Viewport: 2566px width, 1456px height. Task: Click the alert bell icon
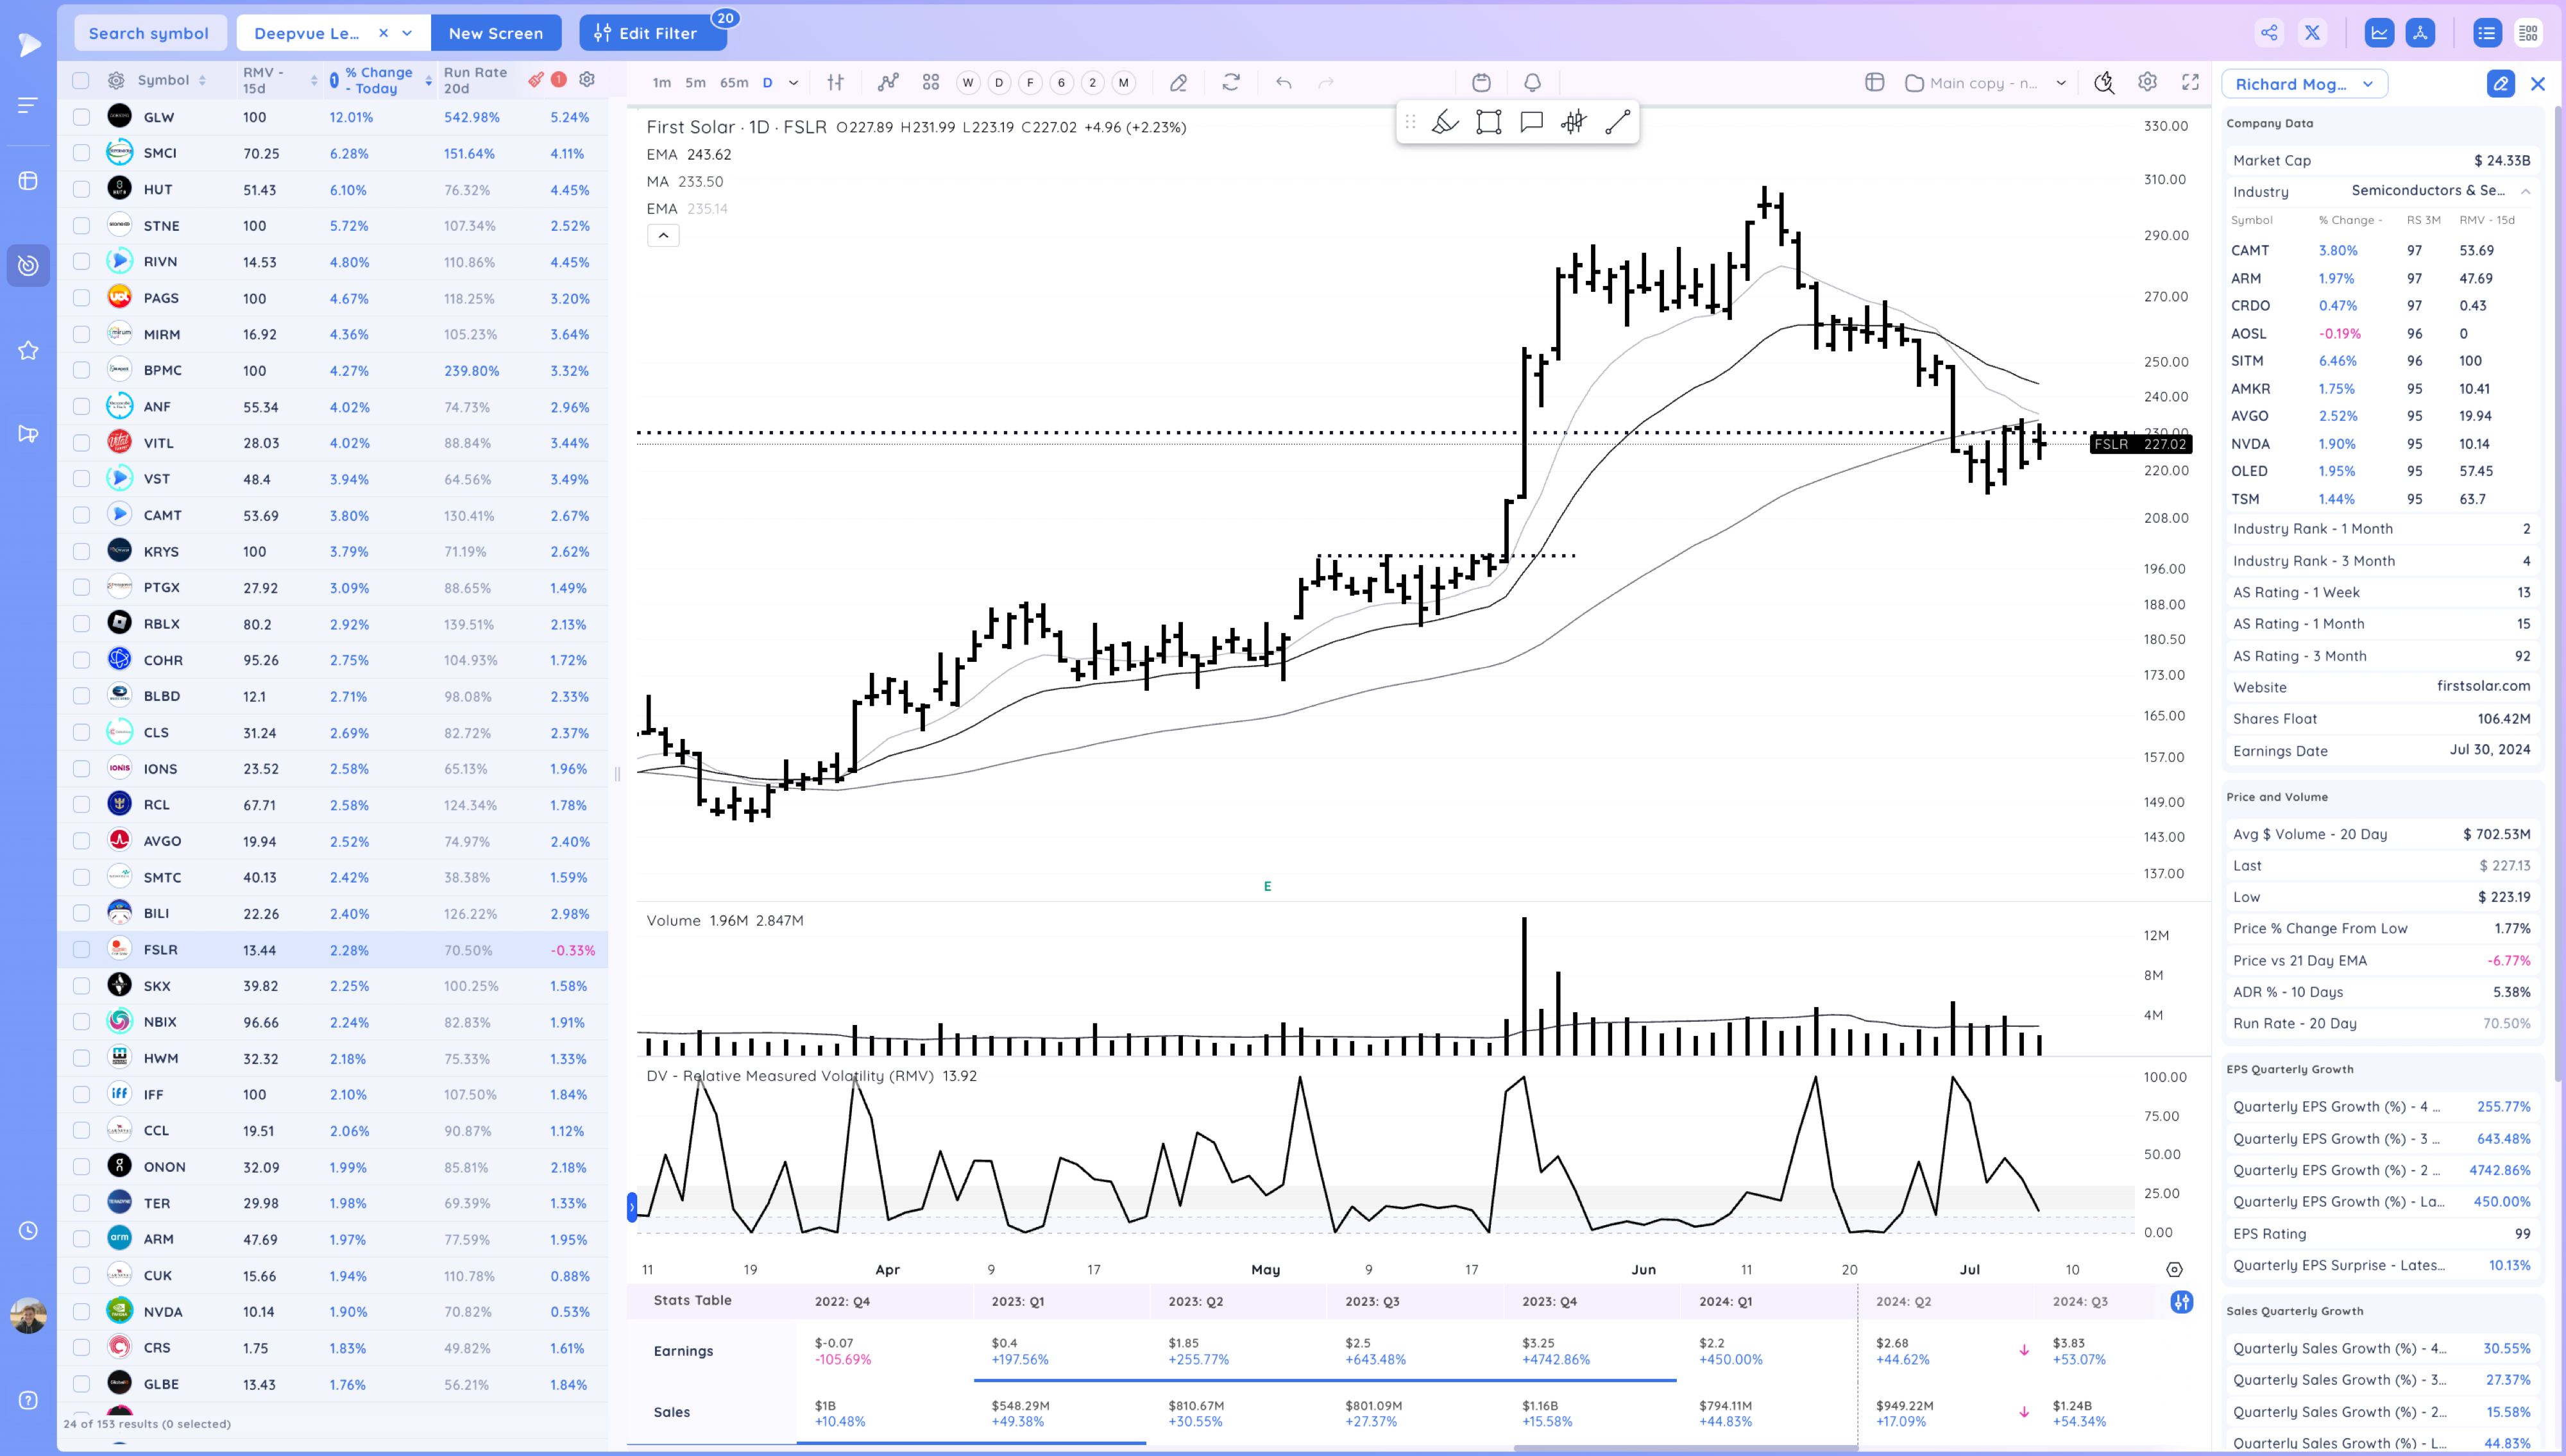tap(1532, 83)
